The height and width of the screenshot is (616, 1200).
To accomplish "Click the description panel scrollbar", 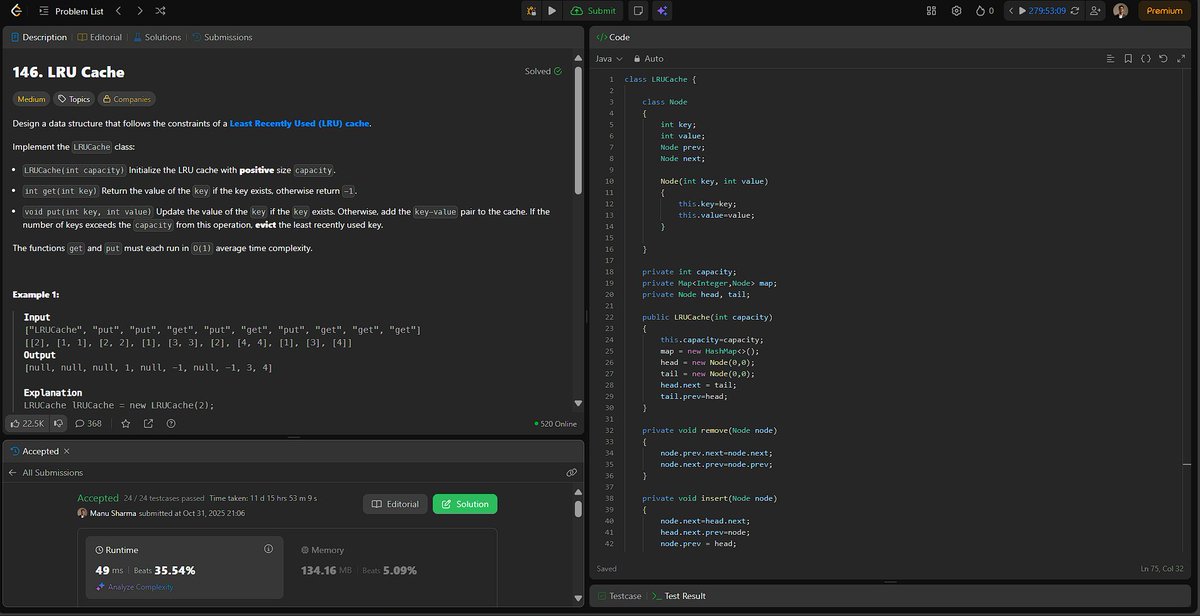I will click(578, 130).
